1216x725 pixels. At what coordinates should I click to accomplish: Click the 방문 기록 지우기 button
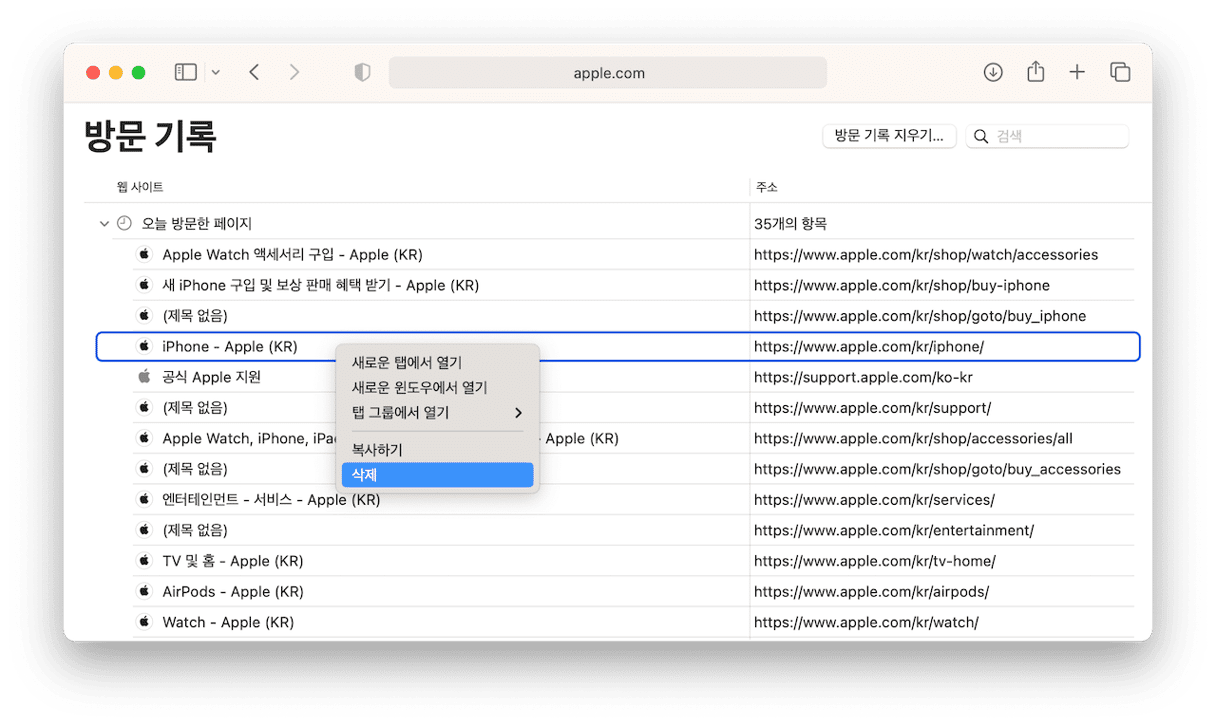coord(889,136)
